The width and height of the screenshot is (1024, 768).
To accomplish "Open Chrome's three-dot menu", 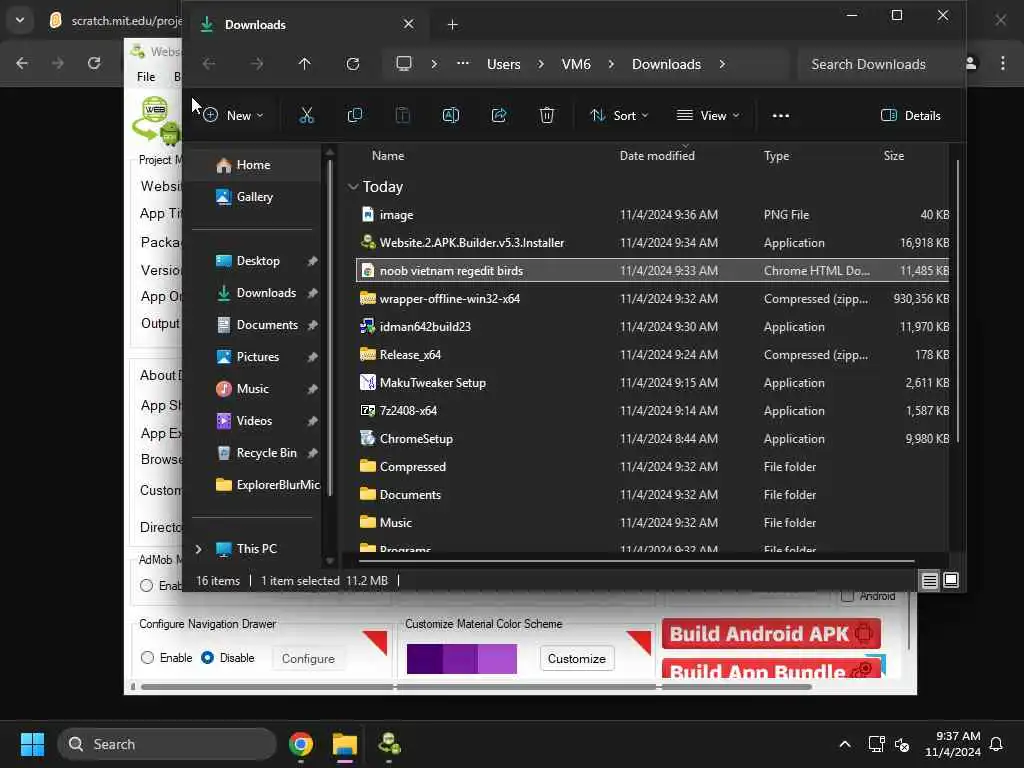I will coord(1003,63).
